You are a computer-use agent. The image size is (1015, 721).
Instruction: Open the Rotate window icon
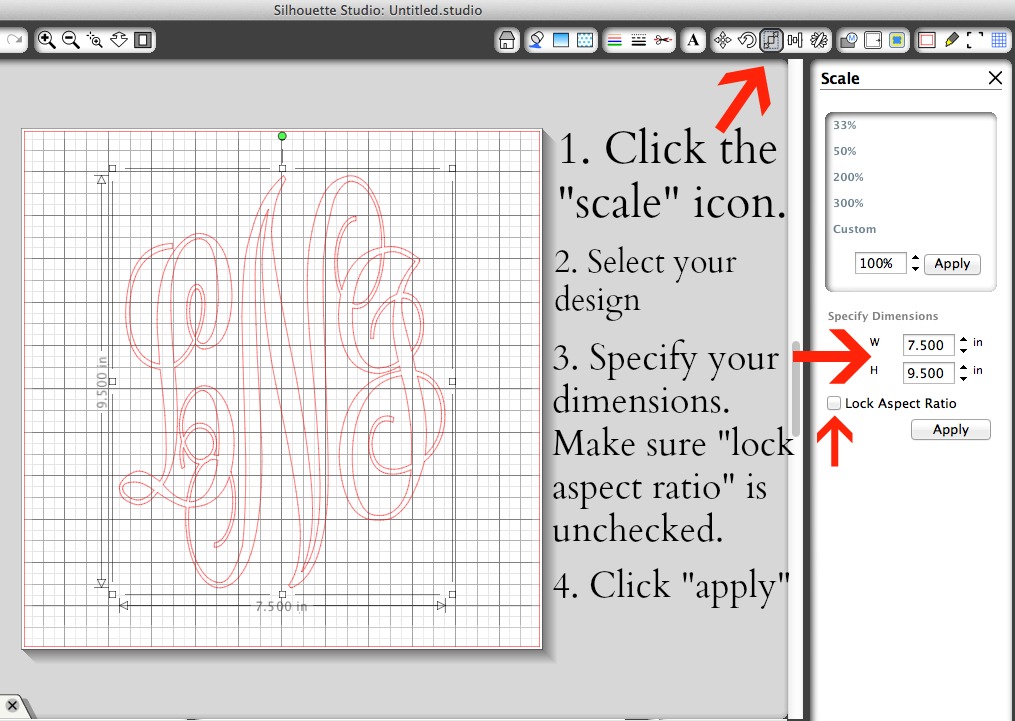[746, 41]
